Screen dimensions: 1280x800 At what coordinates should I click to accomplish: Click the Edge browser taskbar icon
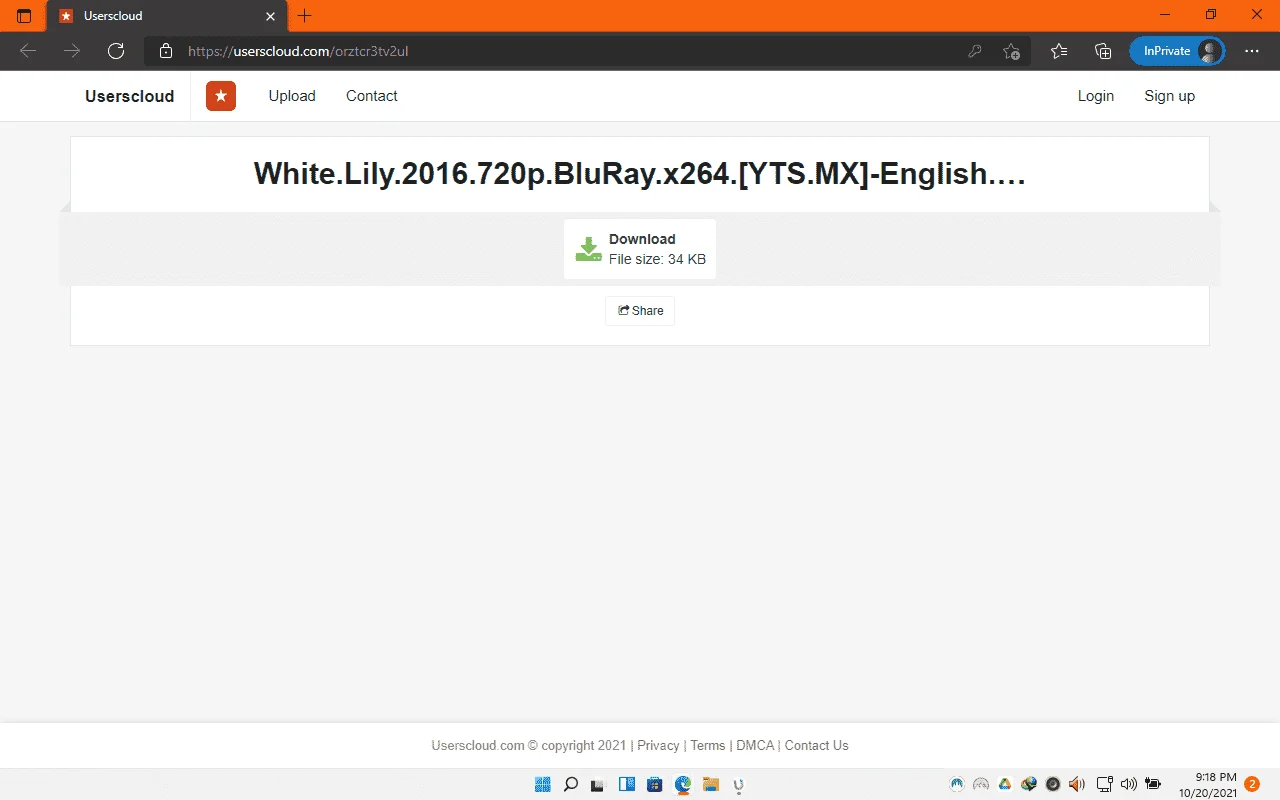click(x=683, y=784)
